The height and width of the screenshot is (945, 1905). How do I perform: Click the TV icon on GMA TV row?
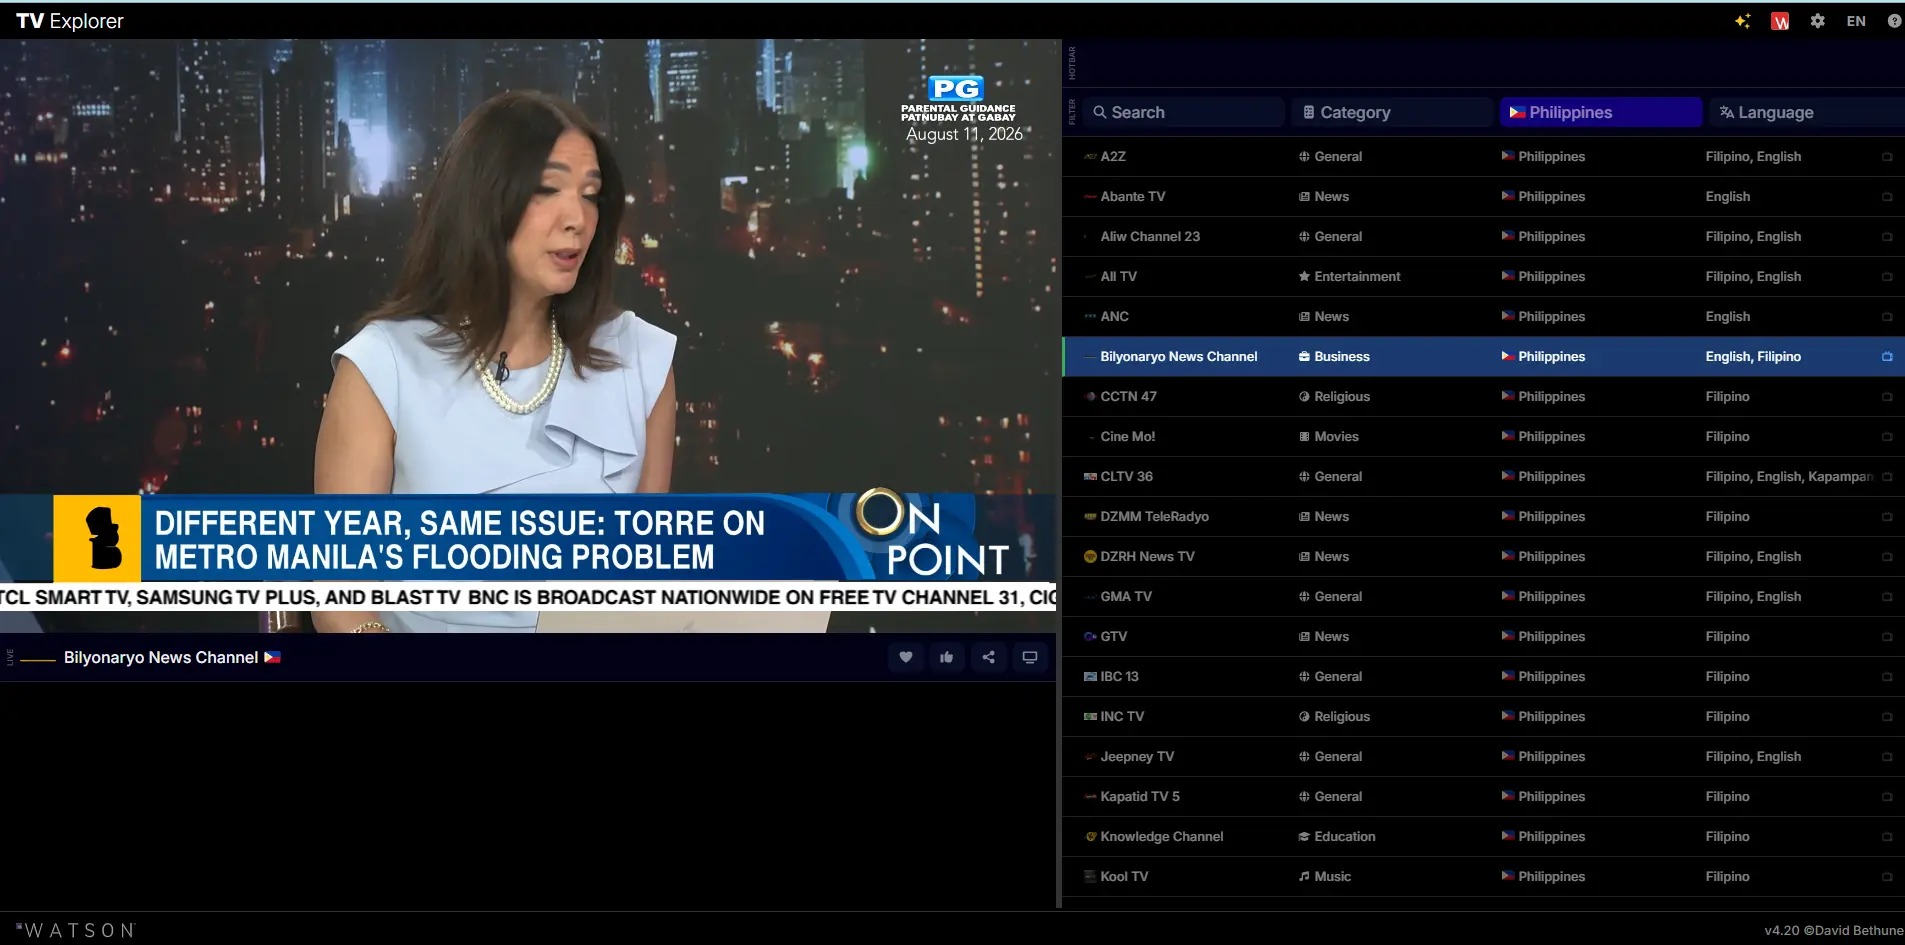coord(1887,597)
